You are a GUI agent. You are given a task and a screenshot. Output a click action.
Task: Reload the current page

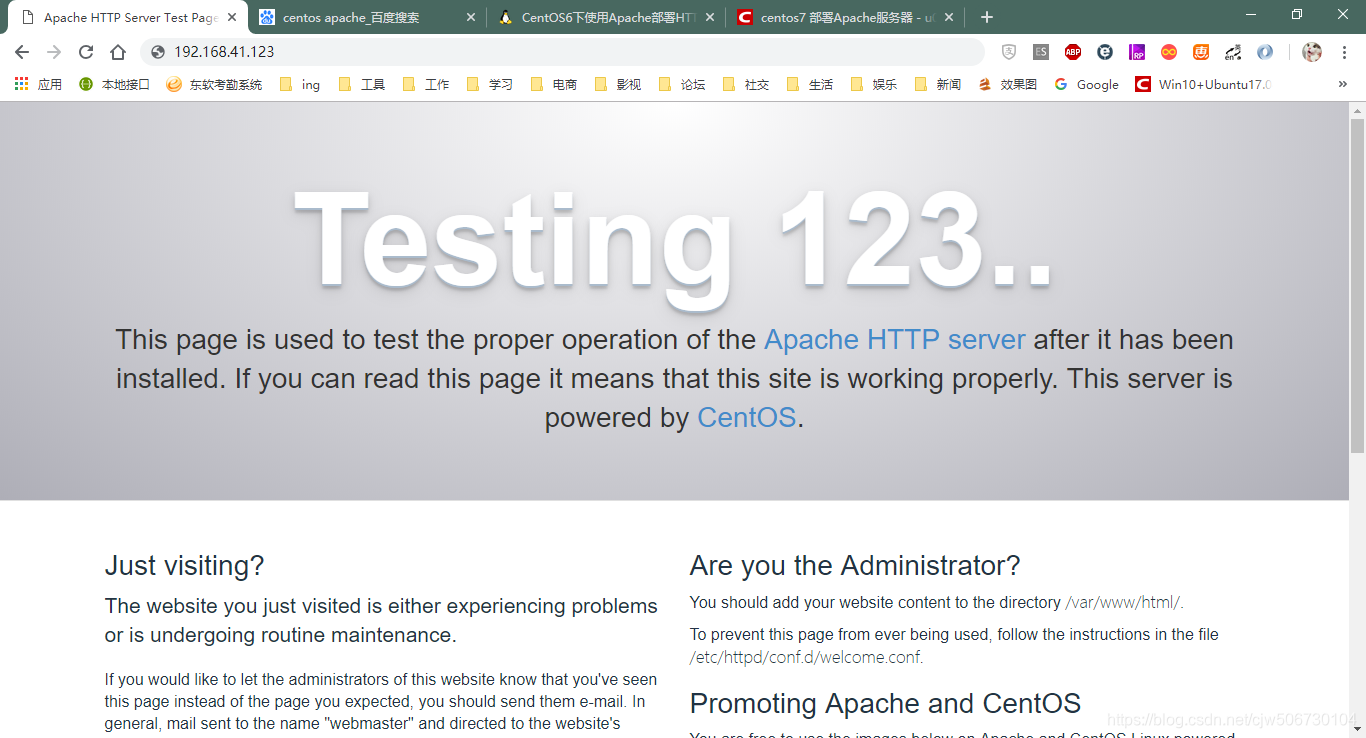coord(86,52)
